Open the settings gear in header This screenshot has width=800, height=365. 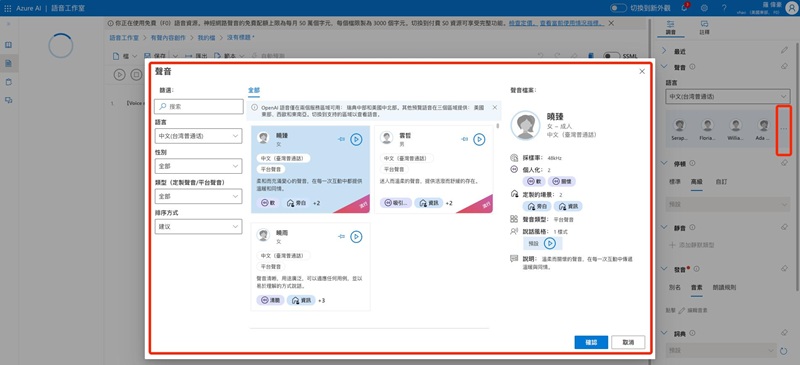[x=704, y=8]
